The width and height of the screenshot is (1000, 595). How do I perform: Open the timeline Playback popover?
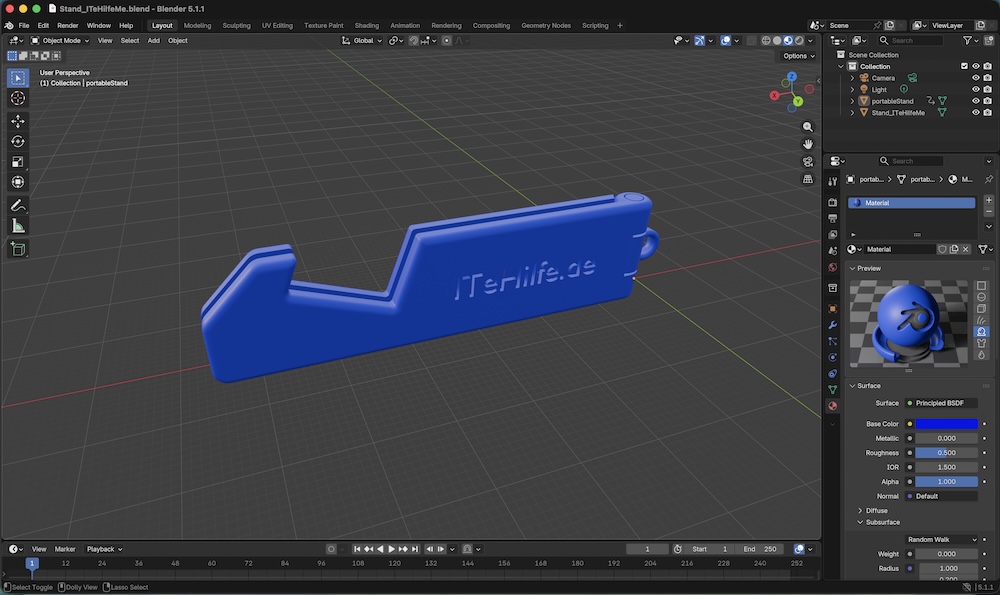[x=105, y=549]
